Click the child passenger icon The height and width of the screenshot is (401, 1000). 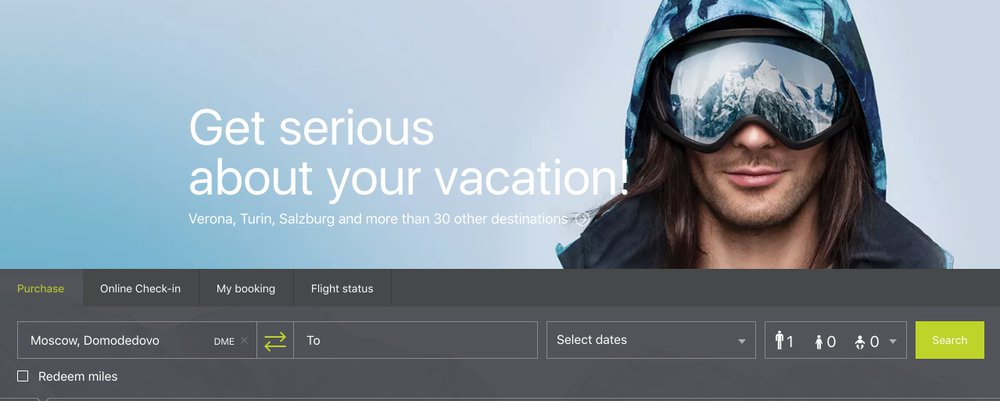click(x=819, y=342)
